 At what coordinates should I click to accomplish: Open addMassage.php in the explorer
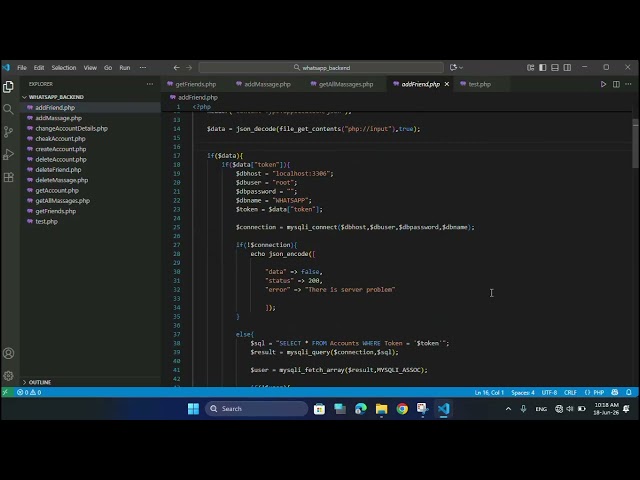(x=58, y=118)
